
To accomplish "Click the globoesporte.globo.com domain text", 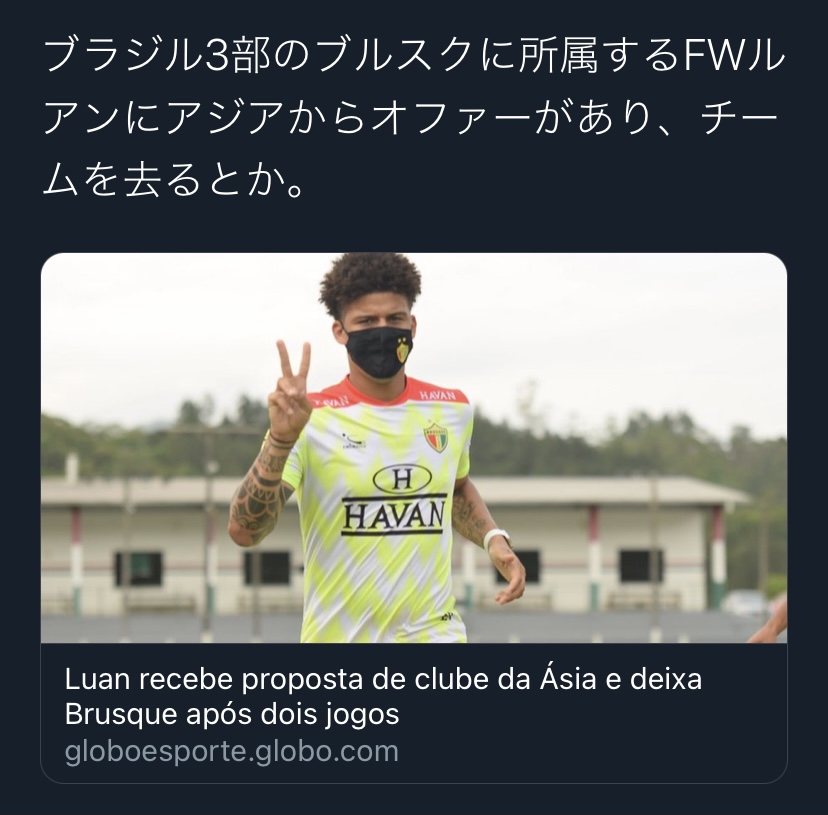I will tap(231, 751).
